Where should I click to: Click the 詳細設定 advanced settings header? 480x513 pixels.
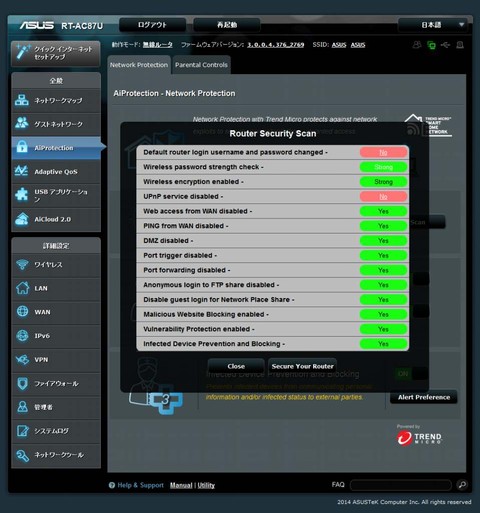[56, 246]
